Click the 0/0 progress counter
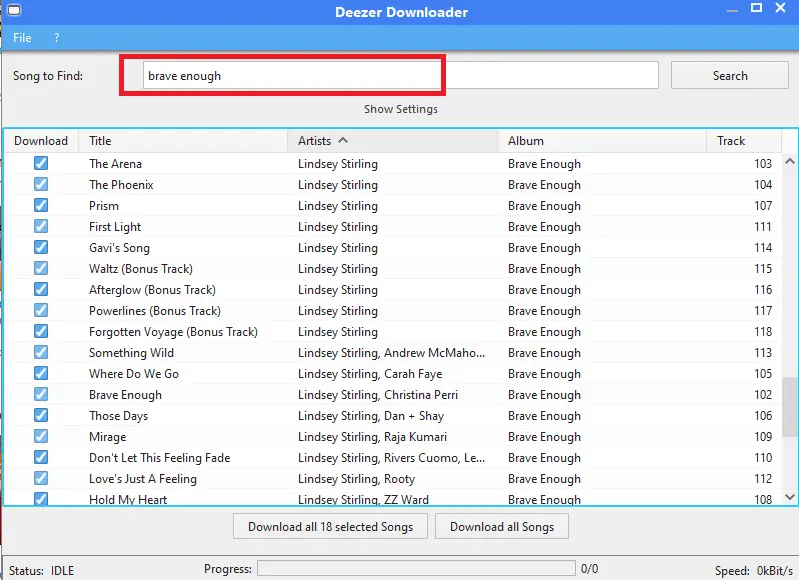Viewport: 799px width, 580px height. tap(589, 568)
